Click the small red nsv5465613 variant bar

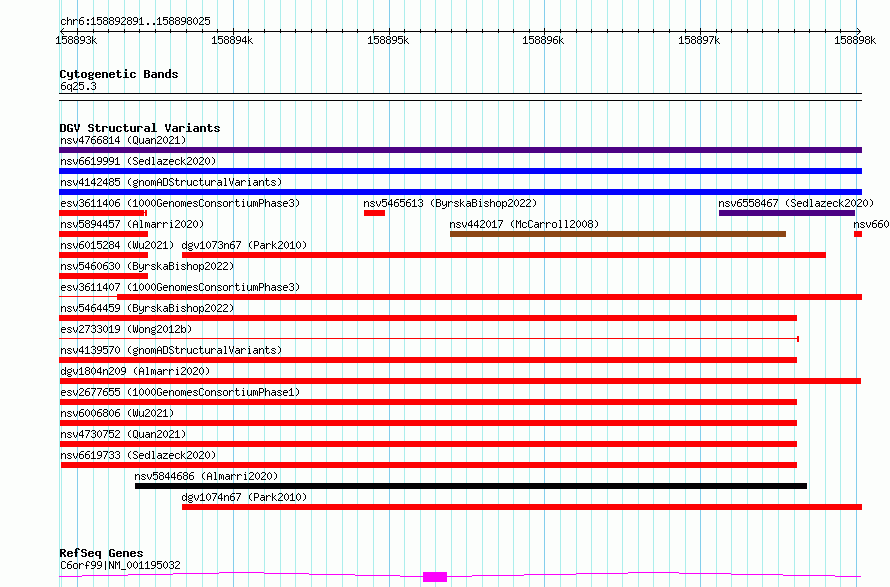(x=375, y=213)
